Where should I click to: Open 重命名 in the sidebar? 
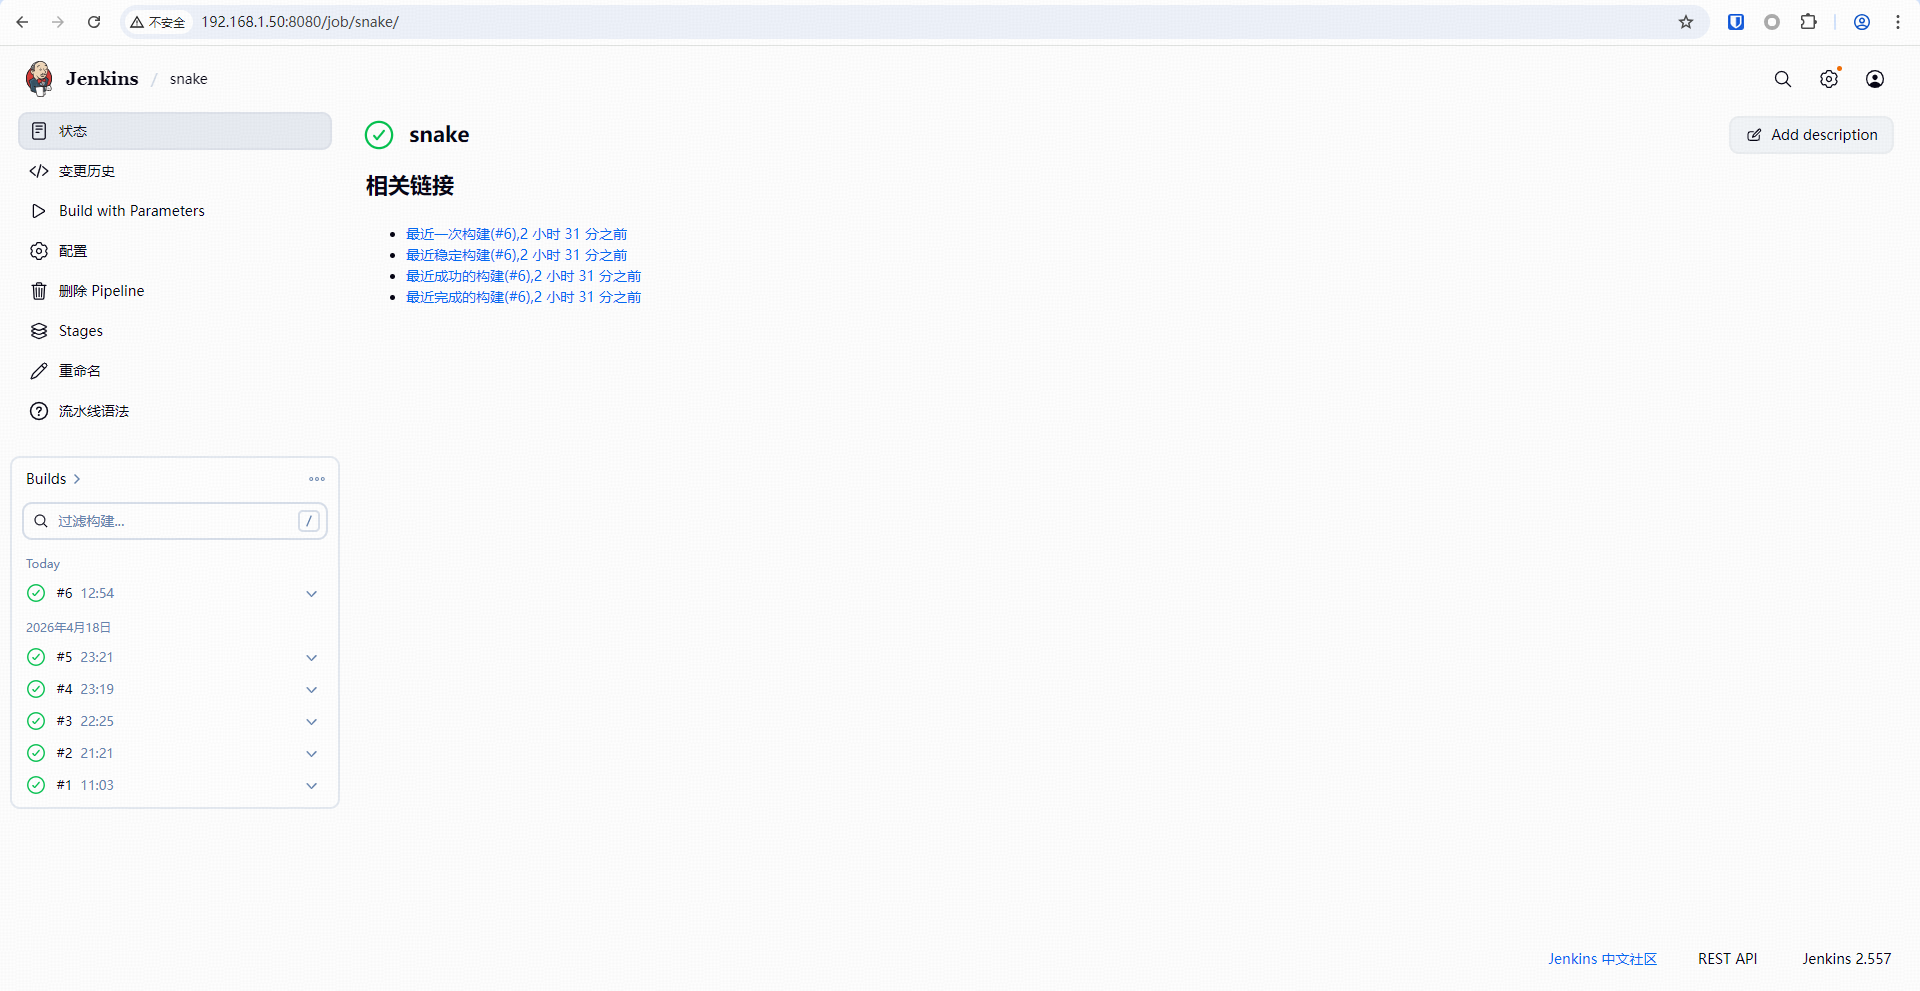pyautogui.click(x=175, y=371)
